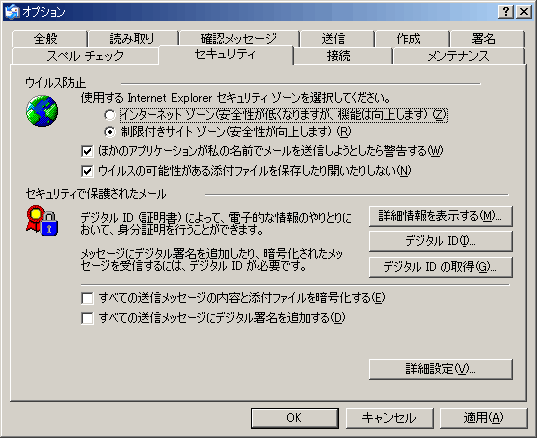Switch to the 確認メッセージ tab
The image size is (537, 438).
click(x=239, y=39)
